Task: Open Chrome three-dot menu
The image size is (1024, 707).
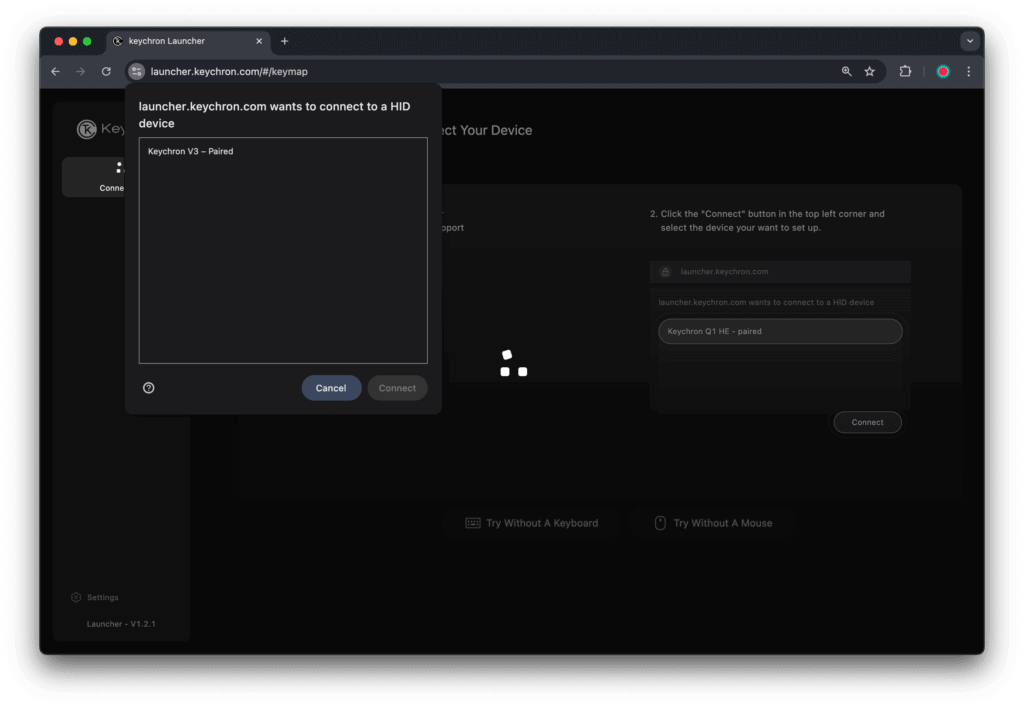Action: coord(968,71)
